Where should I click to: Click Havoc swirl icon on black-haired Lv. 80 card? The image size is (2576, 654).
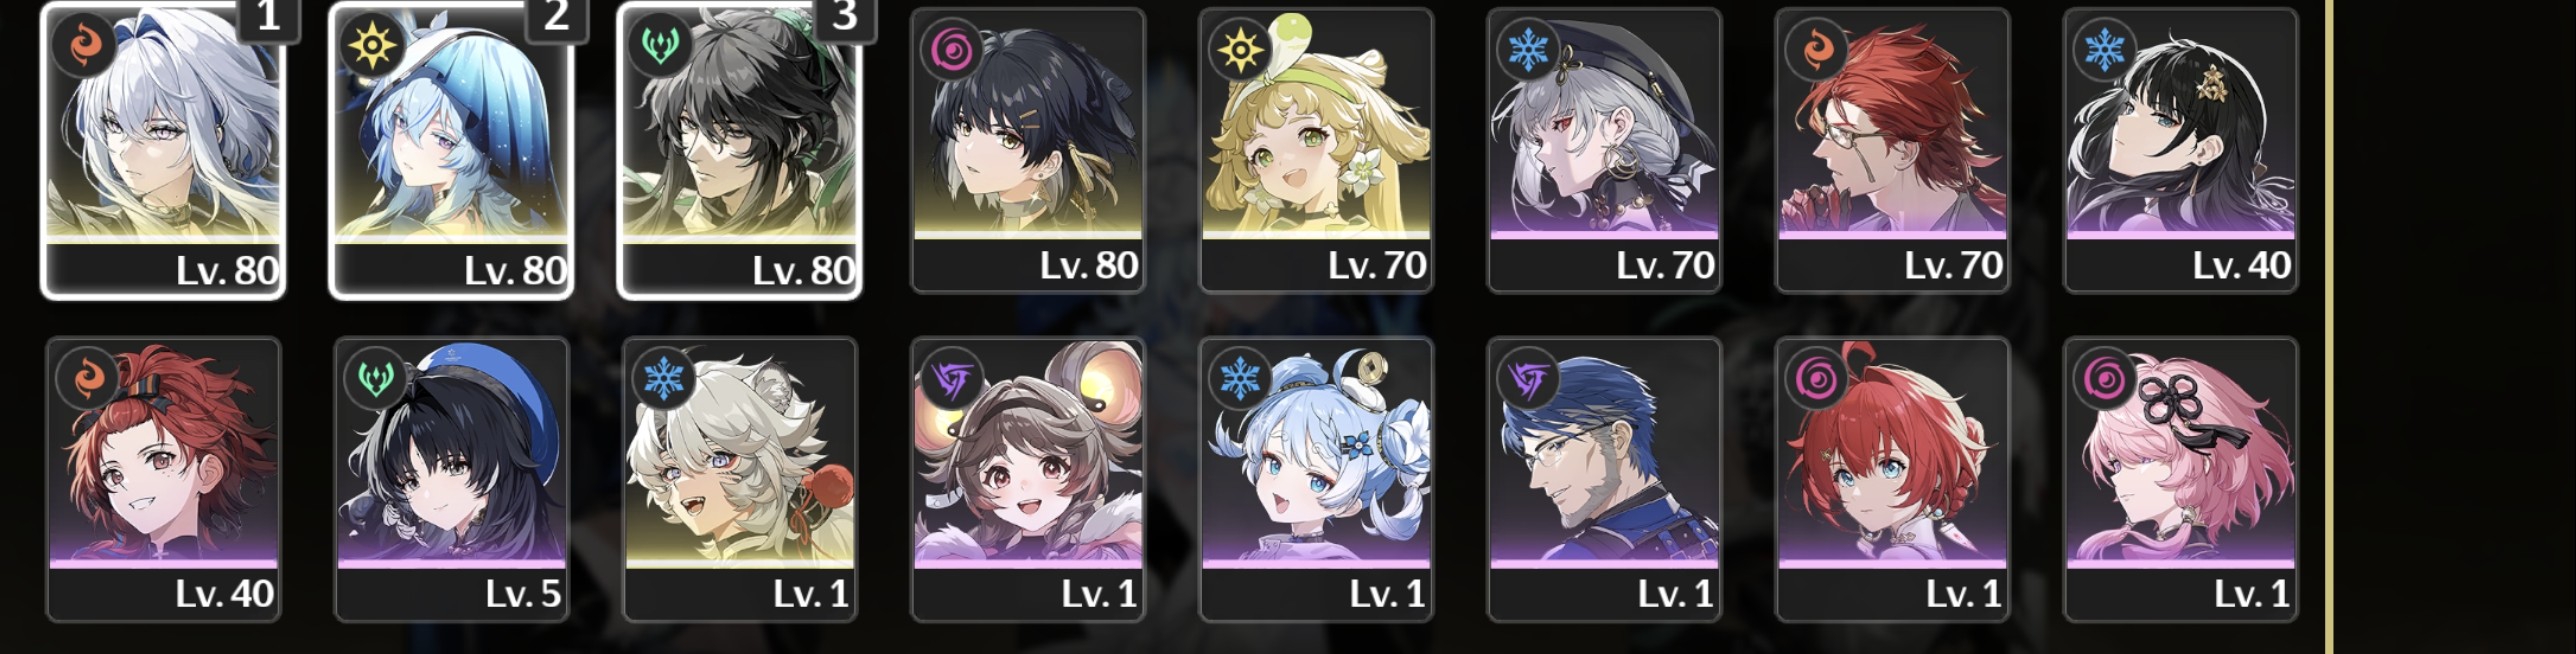tap(949, 50)
